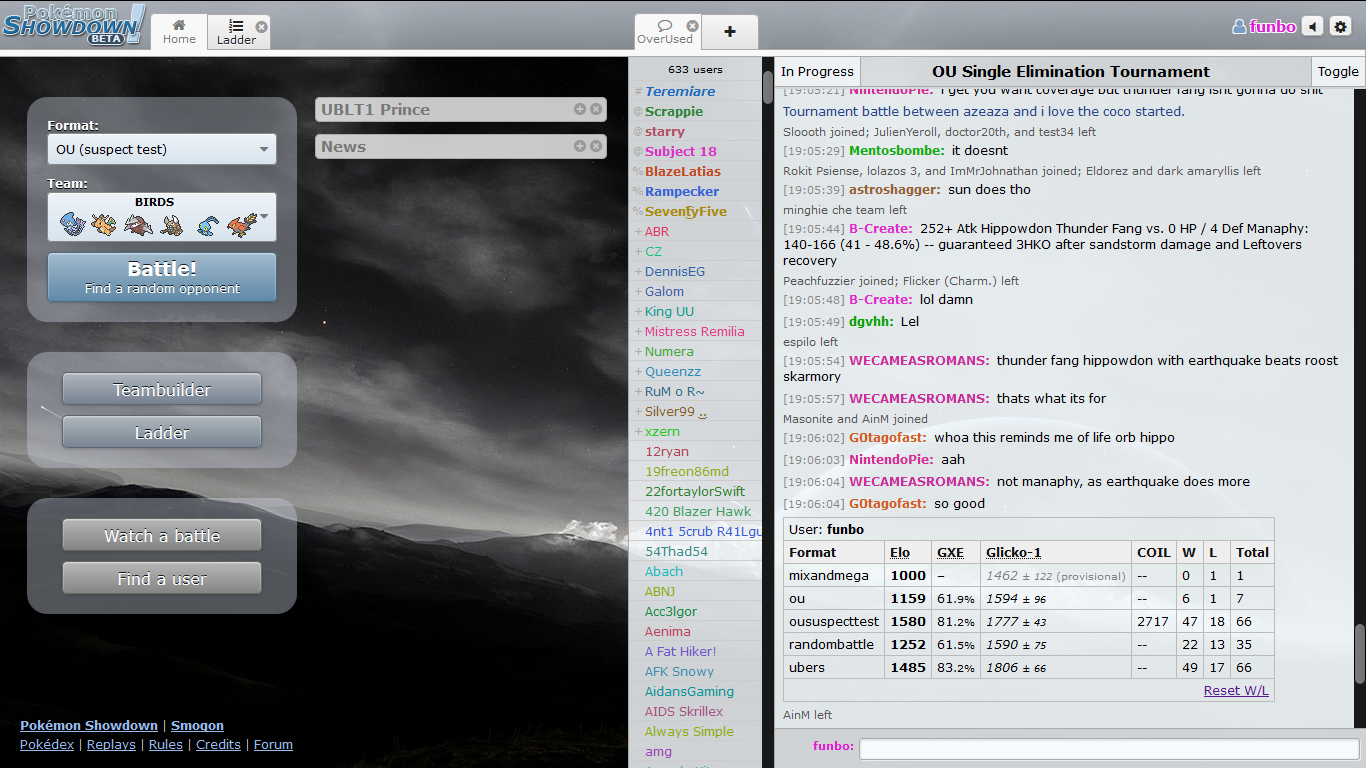Dismiss the News panel with X icon
Screen dimensions: 1366x768
596,146
